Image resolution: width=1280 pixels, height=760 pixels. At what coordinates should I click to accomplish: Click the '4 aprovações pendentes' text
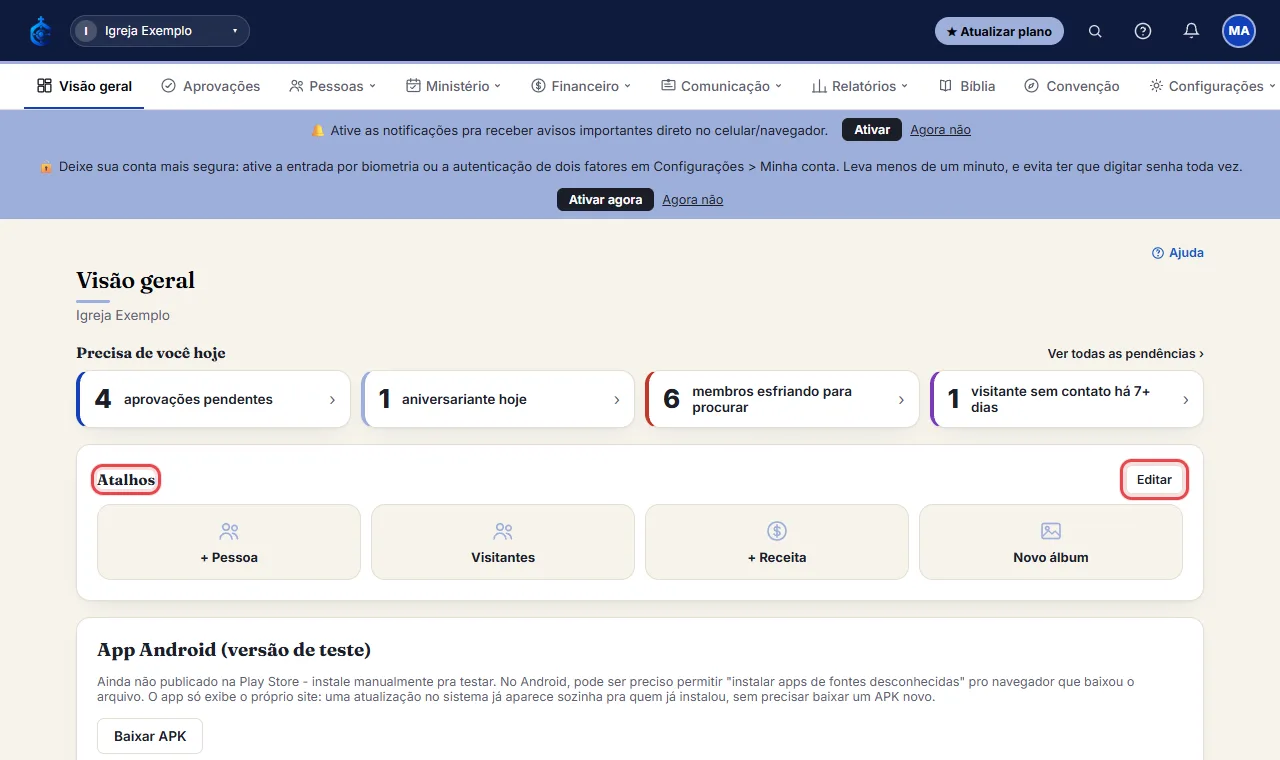pyautogui.click(x=184, y=400)
